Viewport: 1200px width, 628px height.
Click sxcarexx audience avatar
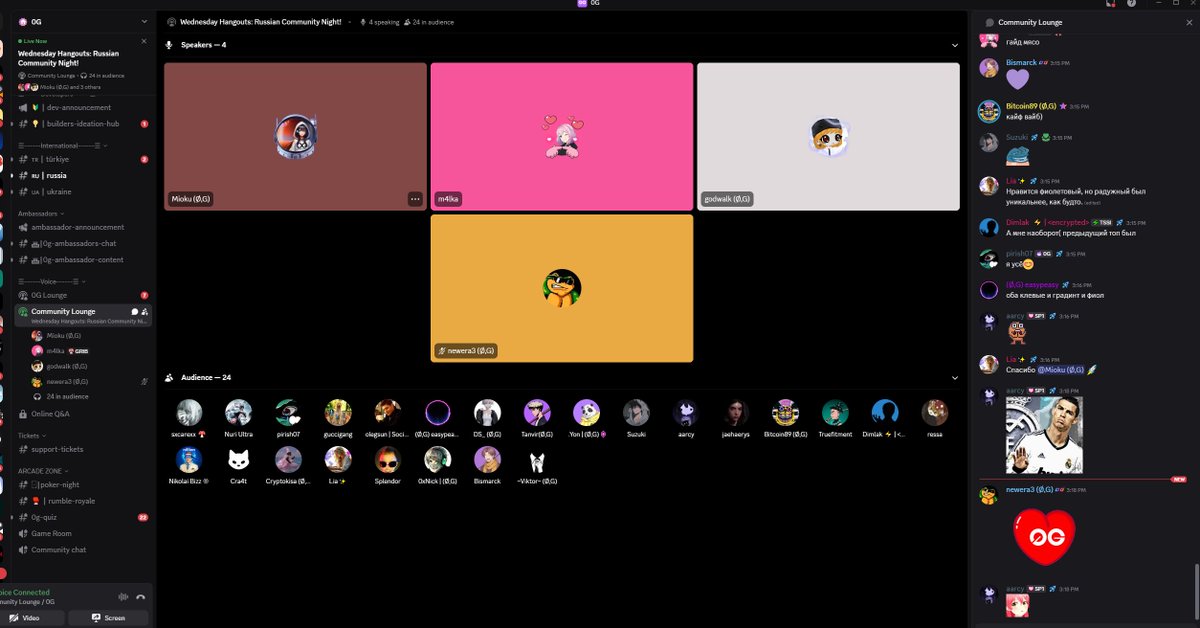189,413
